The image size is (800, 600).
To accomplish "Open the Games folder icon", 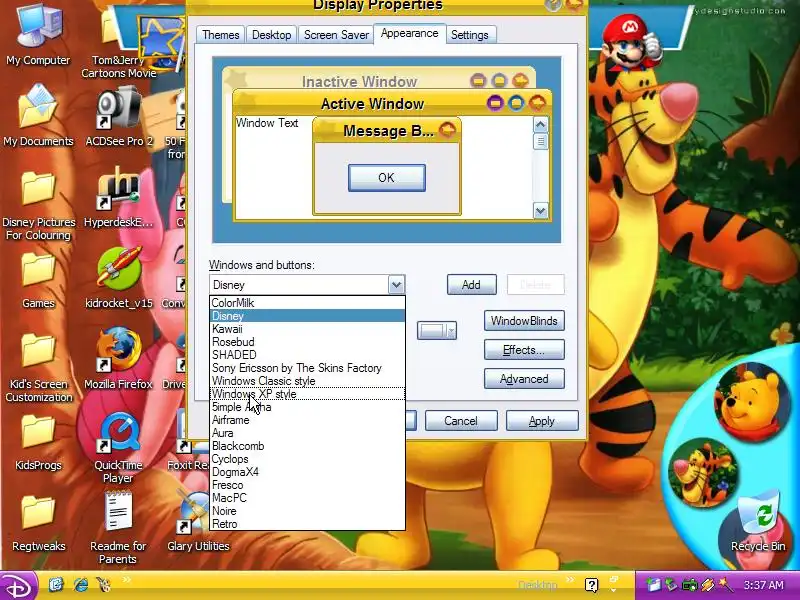I will pyautogui.click(x=38, y=280).
